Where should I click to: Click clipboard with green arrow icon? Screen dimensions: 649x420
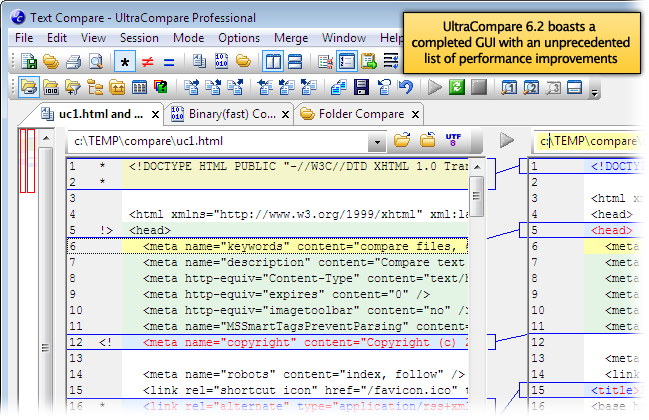point(369,62)
